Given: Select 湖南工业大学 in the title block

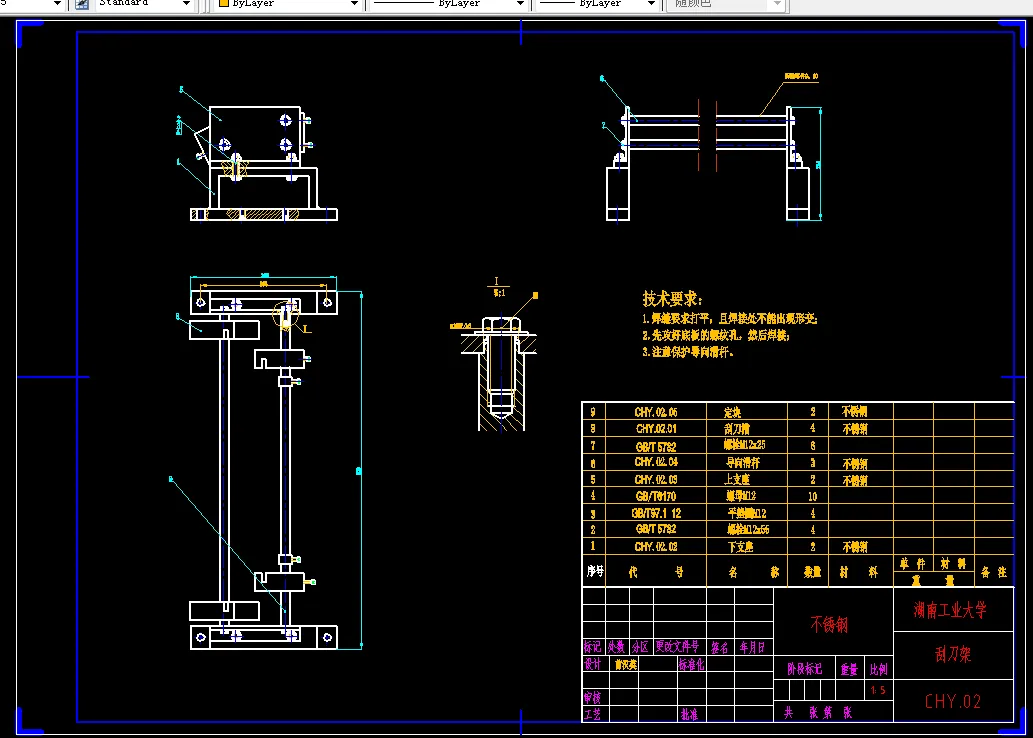Looking at the screenshot, I should click(x=950, y=610).
